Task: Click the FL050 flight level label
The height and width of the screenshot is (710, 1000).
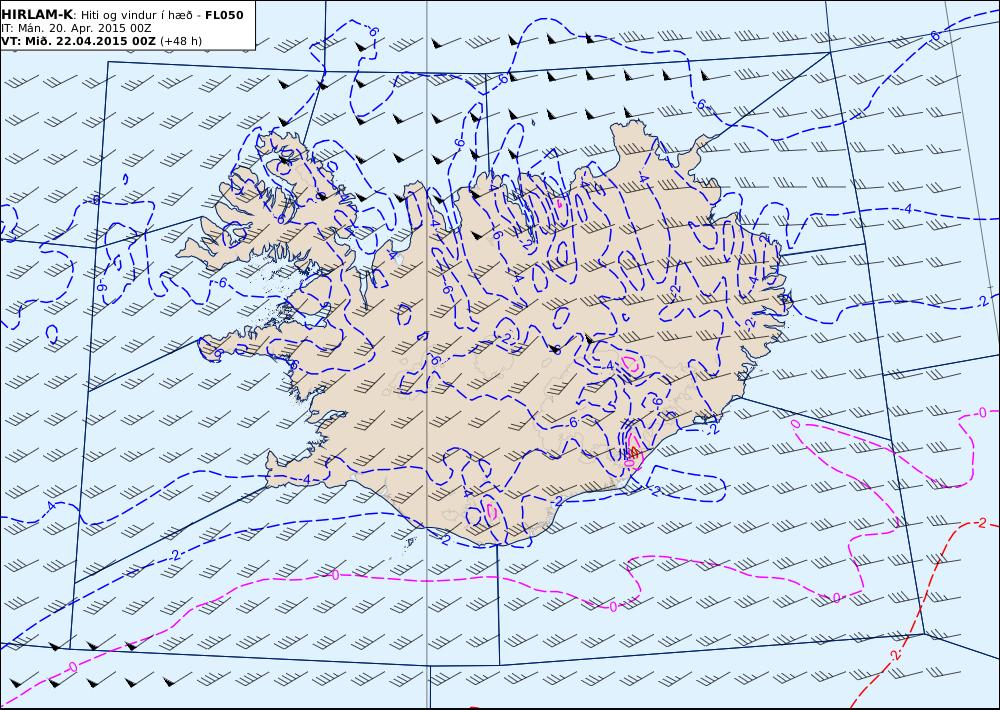Action: pyautogui.click(x=224, y=15)
